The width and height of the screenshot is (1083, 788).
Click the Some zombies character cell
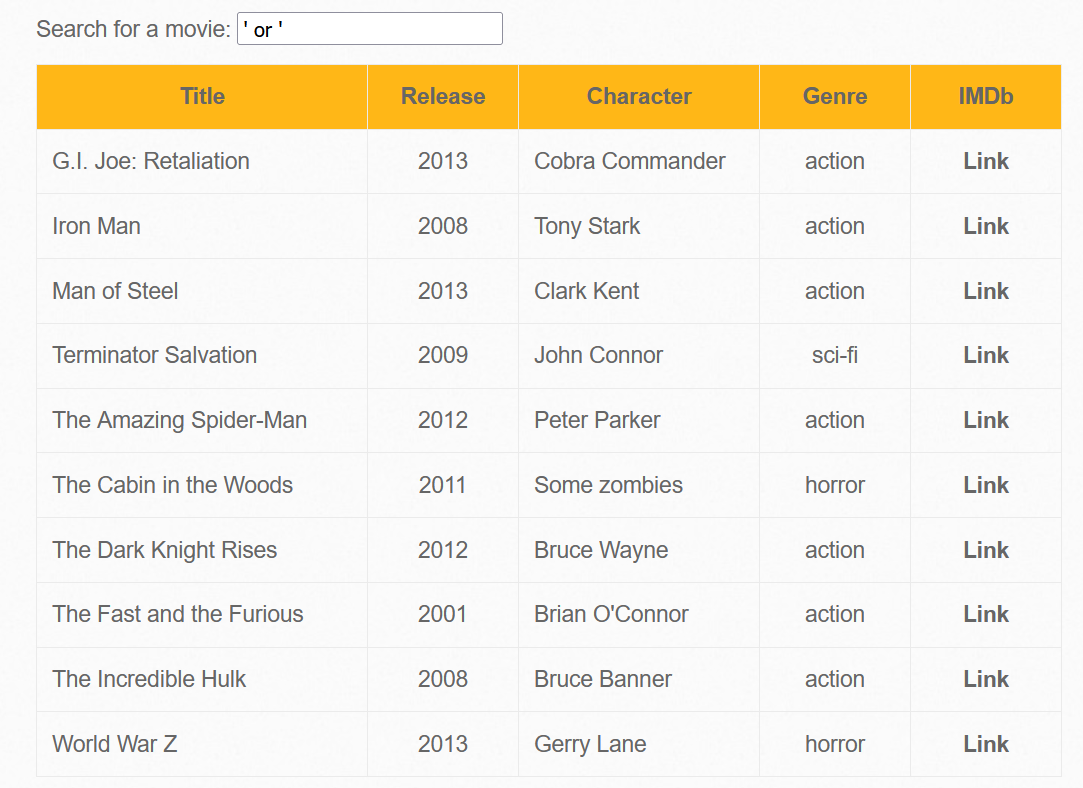coord(639,485)
